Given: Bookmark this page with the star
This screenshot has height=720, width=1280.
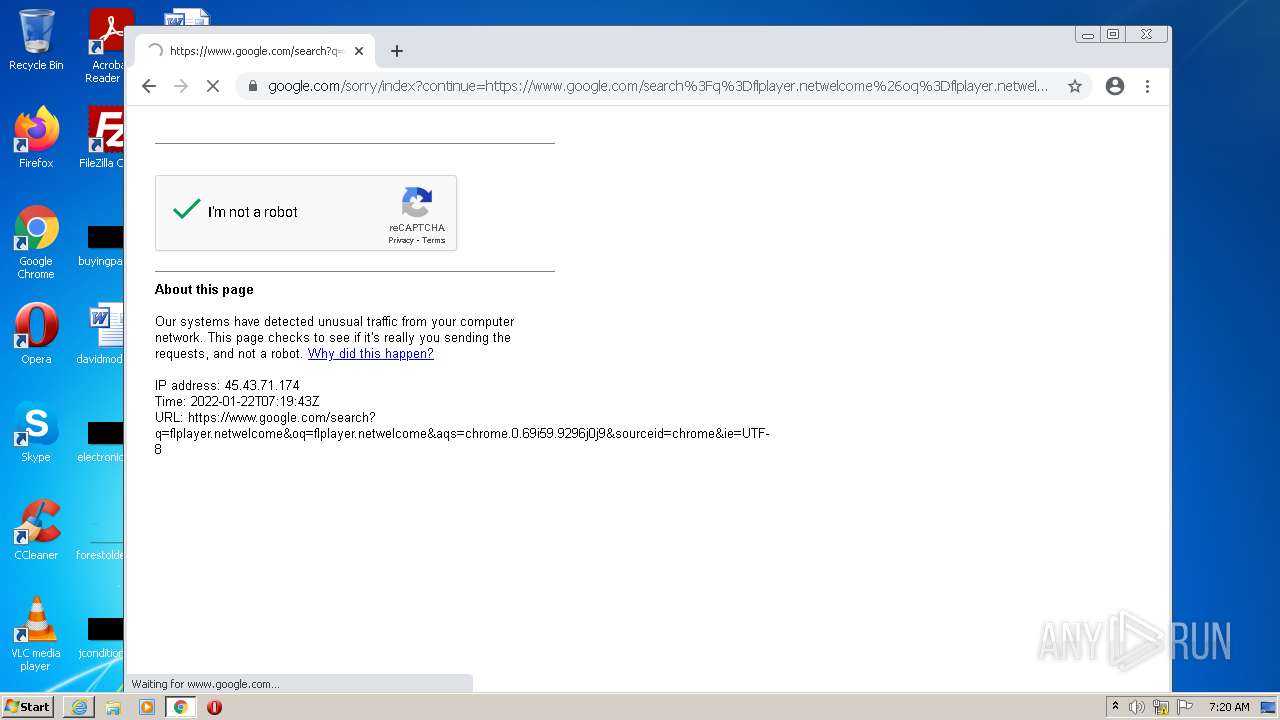Looking at the screenshot, I should 1075,86.
